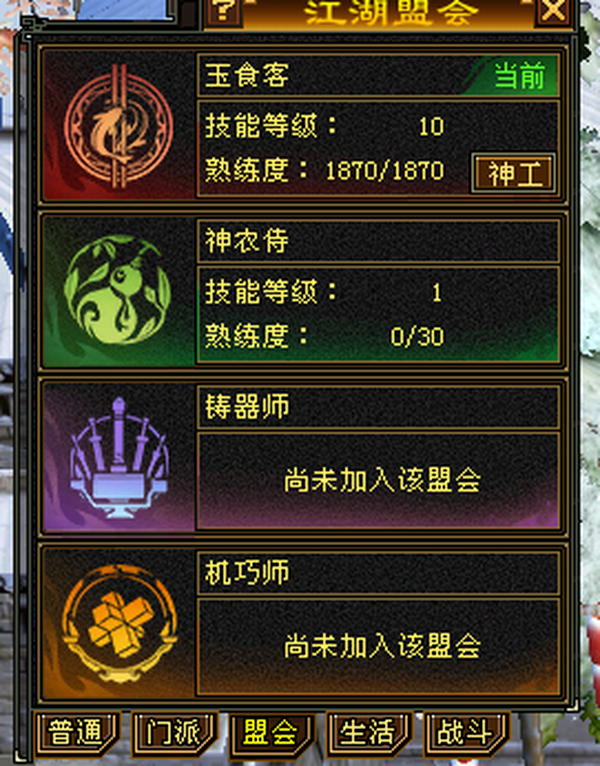Click the orange 机巧师 puzzle-block emblem
The height and width of the screenshot is (766, 600).
tap(119, 623)
